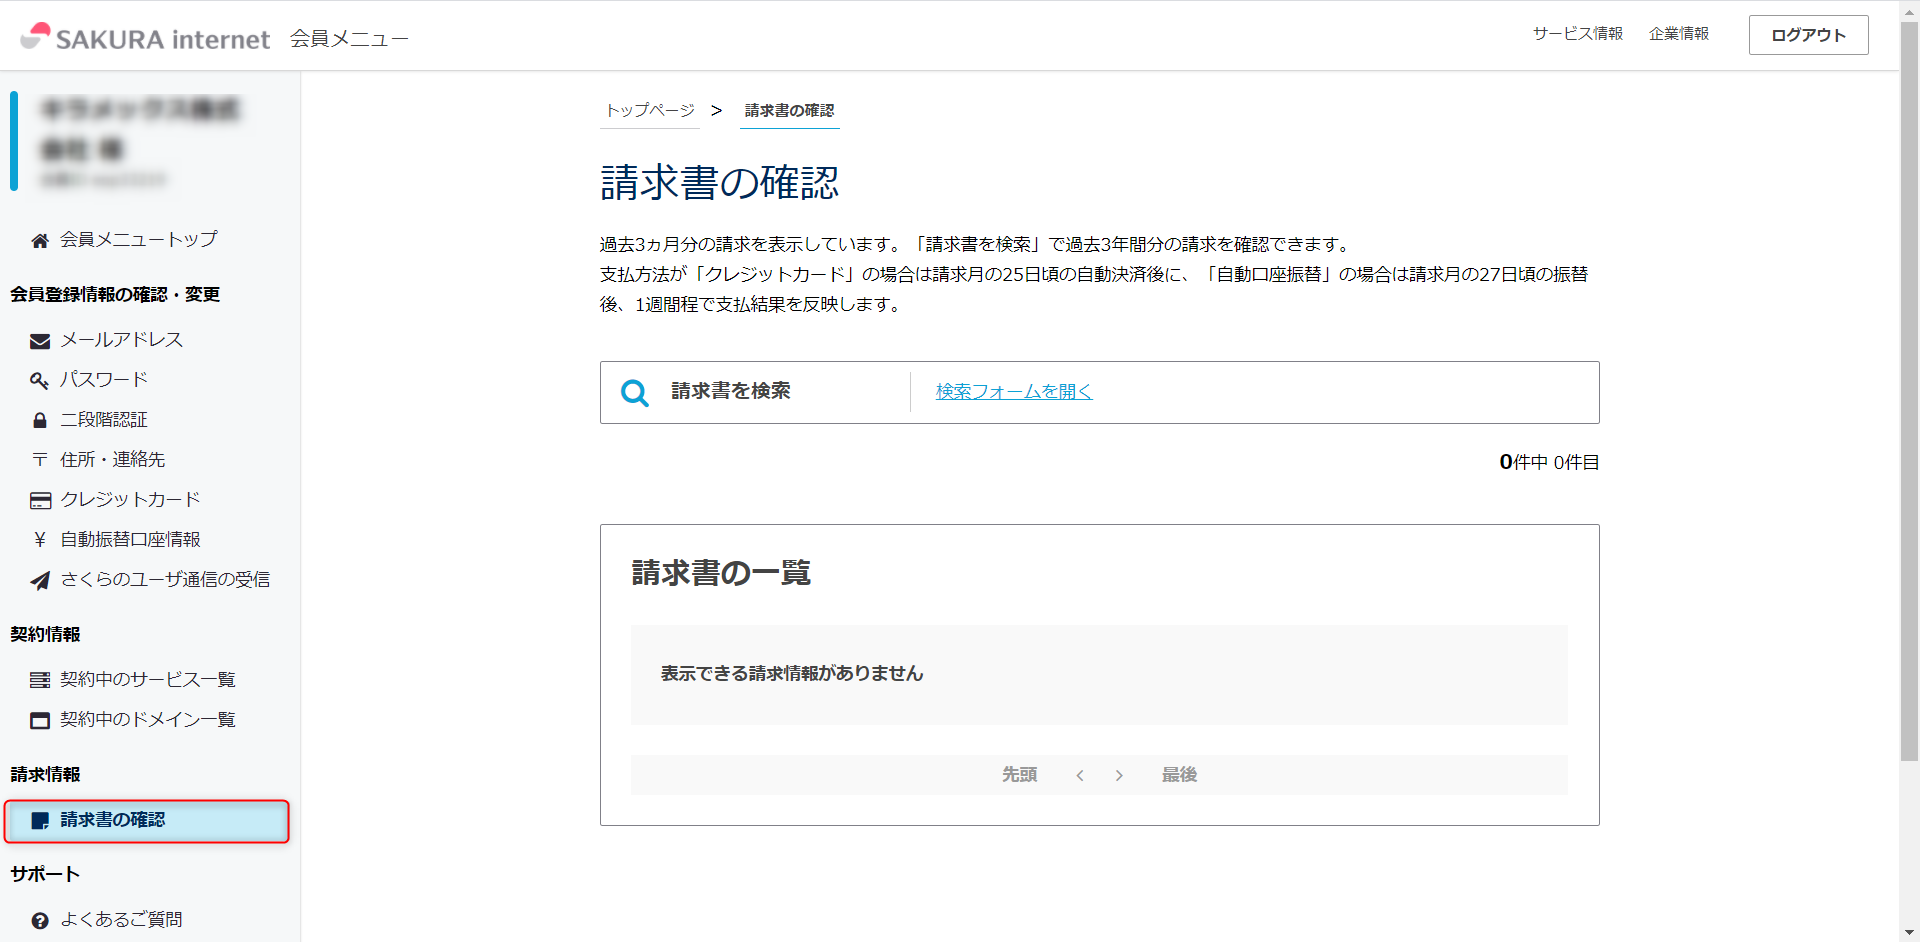The height and width of the screenshot is (942, 1920).
Task: Click the magnifier icon in 請求書を検索
Action: pyautogui.click(x=635, y=393)
